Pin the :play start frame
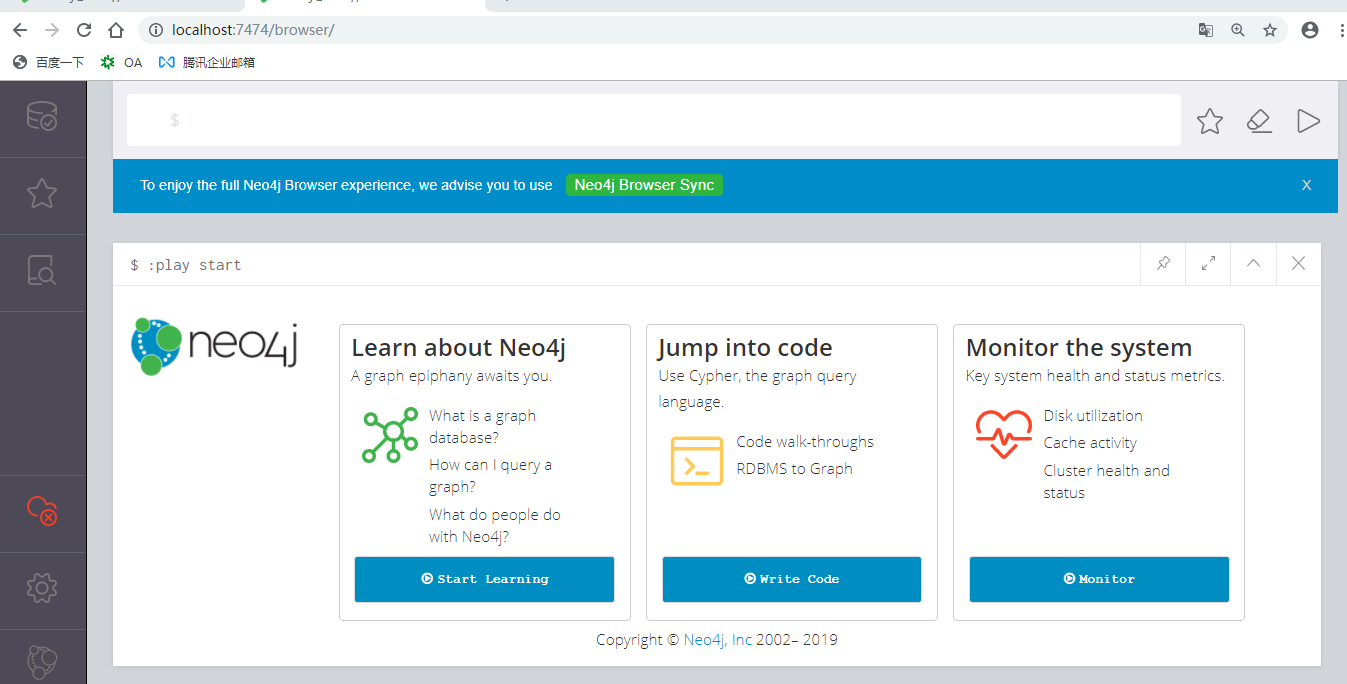1347x684 pixels. pos(1163,264)
